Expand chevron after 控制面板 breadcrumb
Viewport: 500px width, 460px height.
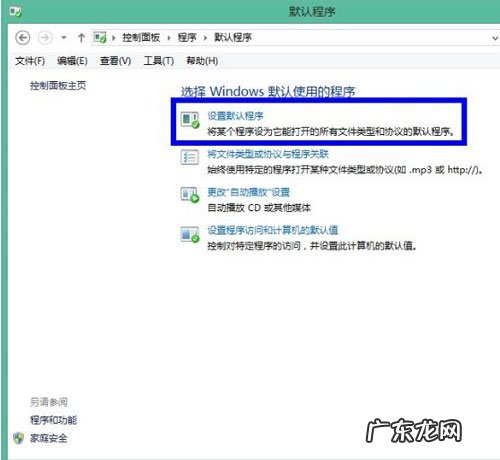coord(169,38)
